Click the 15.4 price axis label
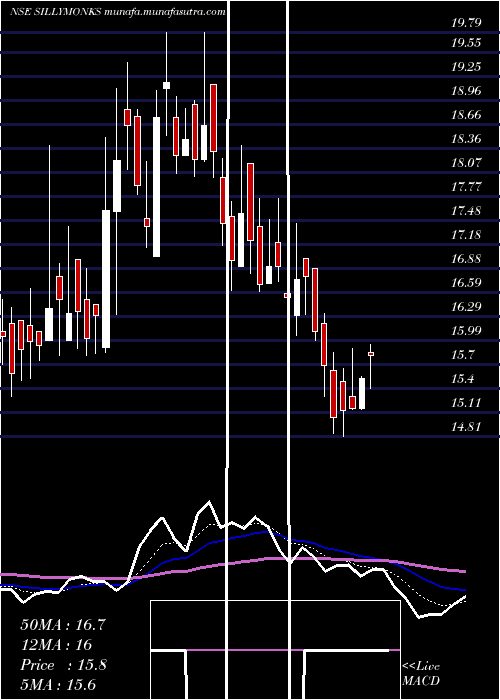Viewport: 500px width, 700px height. [462, 379]
